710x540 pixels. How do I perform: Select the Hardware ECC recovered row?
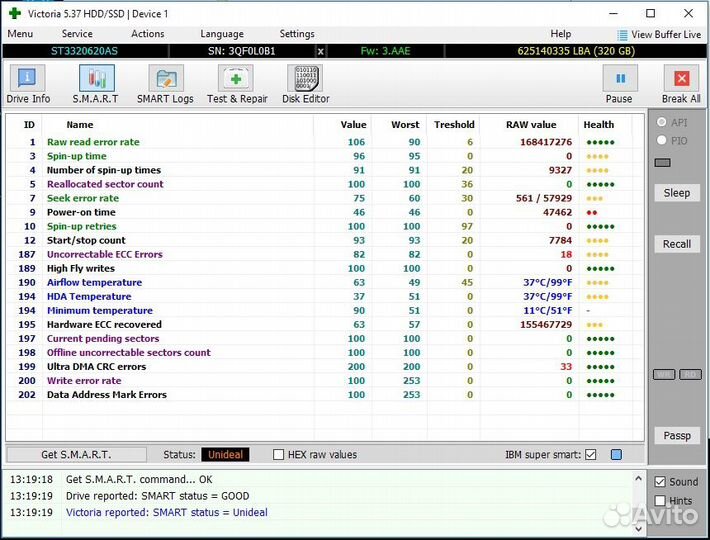(324, 324)
